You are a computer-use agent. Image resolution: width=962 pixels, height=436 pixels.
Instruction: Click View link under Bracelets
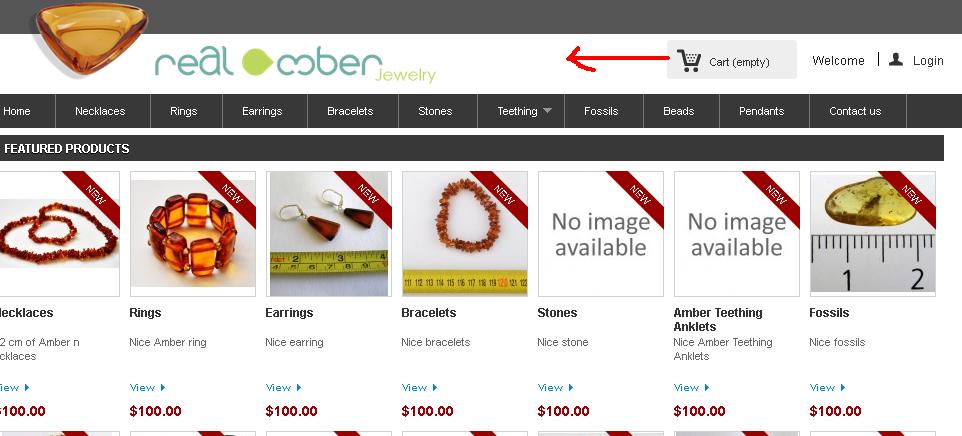[x=414, y=388]
